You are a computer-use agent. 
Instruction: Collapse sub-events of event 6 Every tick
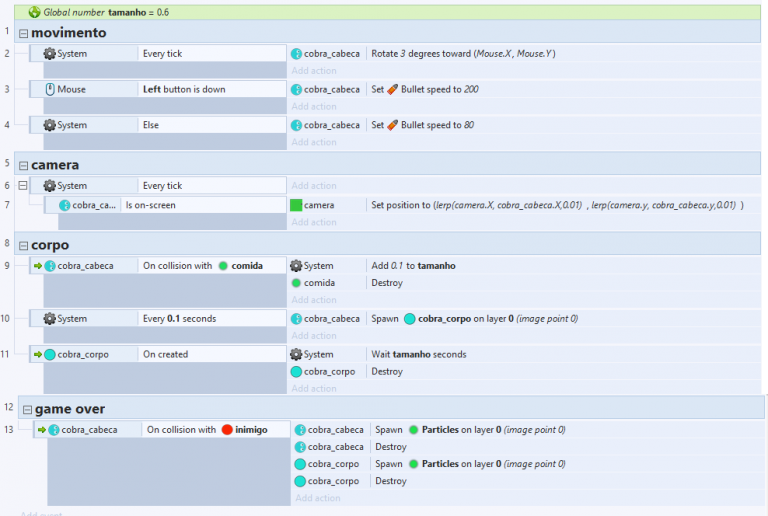[24, 186]
